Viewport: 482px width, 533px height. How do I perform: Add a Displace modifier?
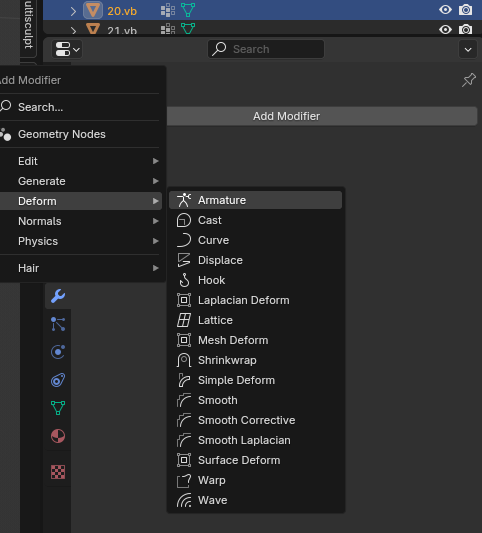256,260
